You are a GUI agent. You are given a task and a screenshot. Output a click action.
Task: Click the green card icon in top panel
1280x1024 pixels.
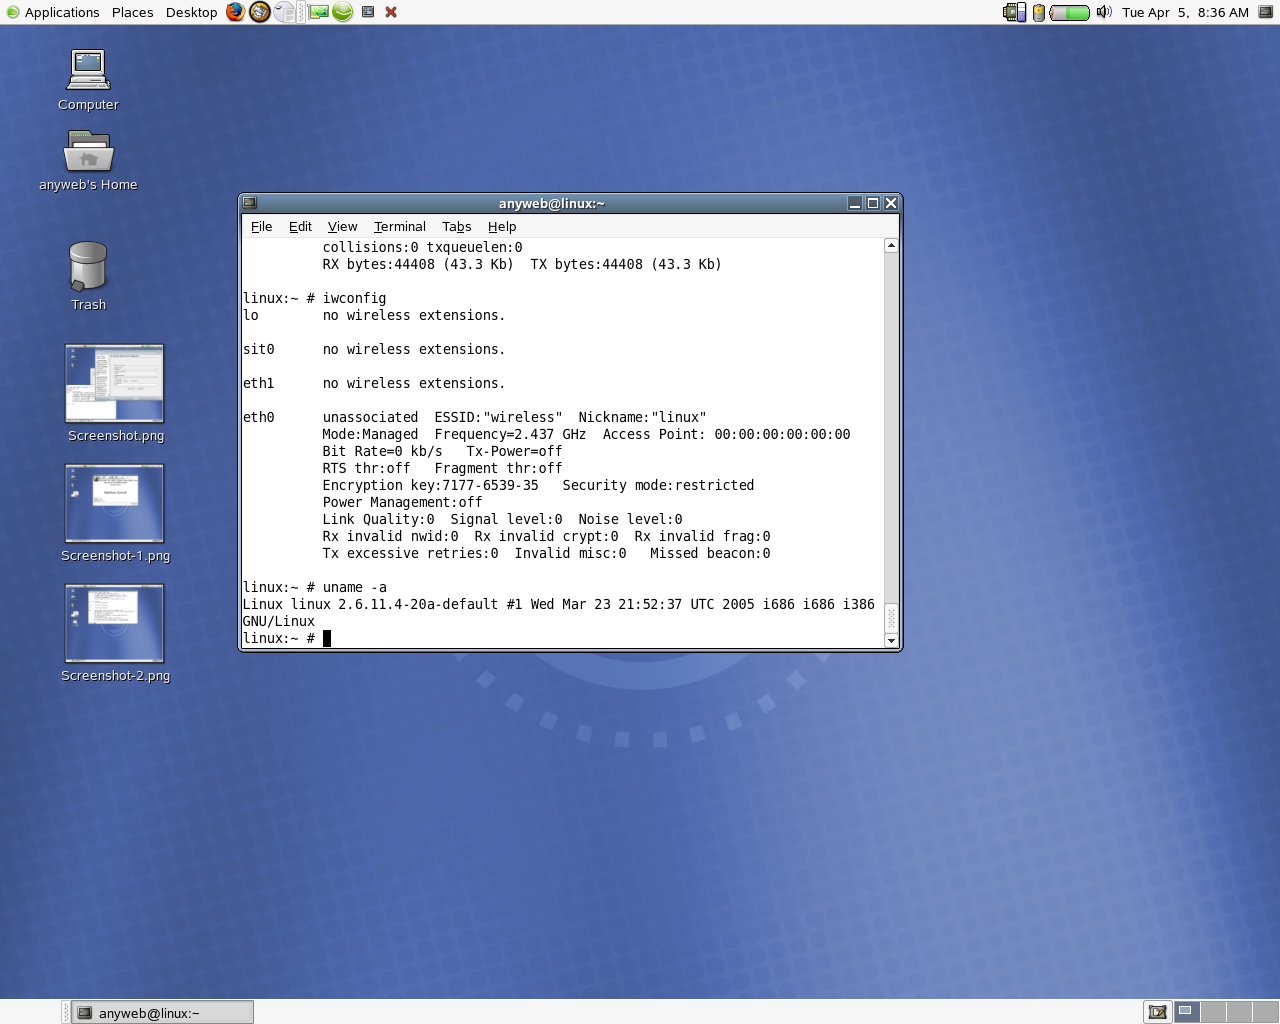319,12
